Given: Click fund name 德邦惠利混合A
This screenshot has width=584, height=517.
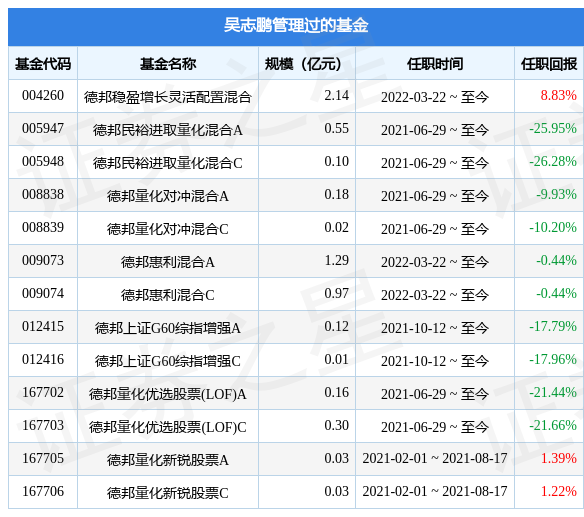Looking at the screenshot, I should (x=168, y=262).
